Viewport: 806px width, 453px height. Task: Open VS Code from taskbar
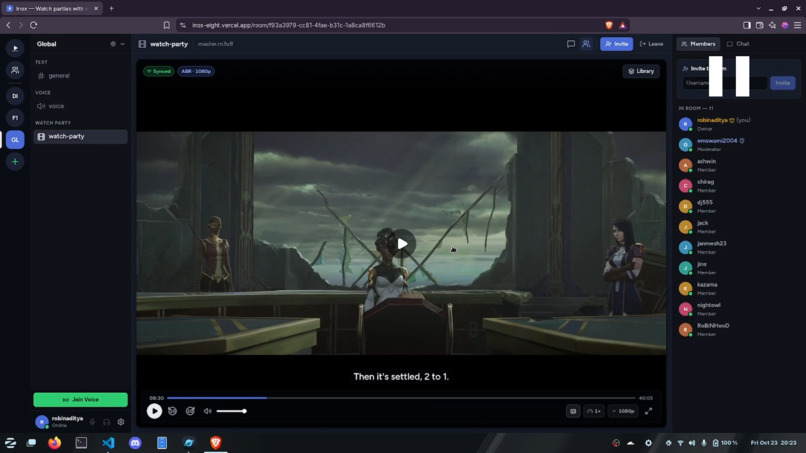click(108, 443)
